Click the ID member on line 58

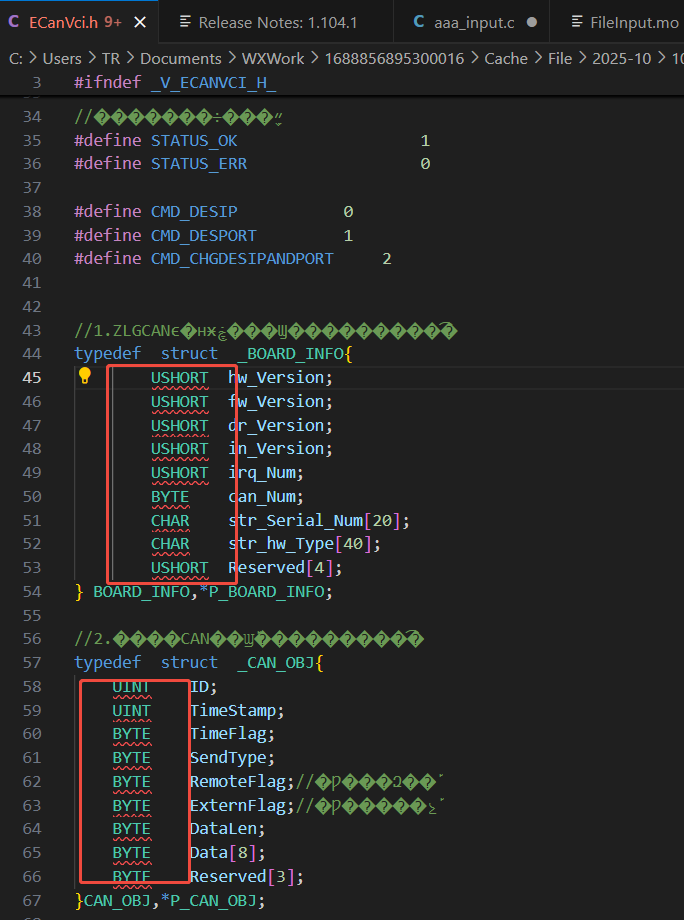[x=199, y=687]
